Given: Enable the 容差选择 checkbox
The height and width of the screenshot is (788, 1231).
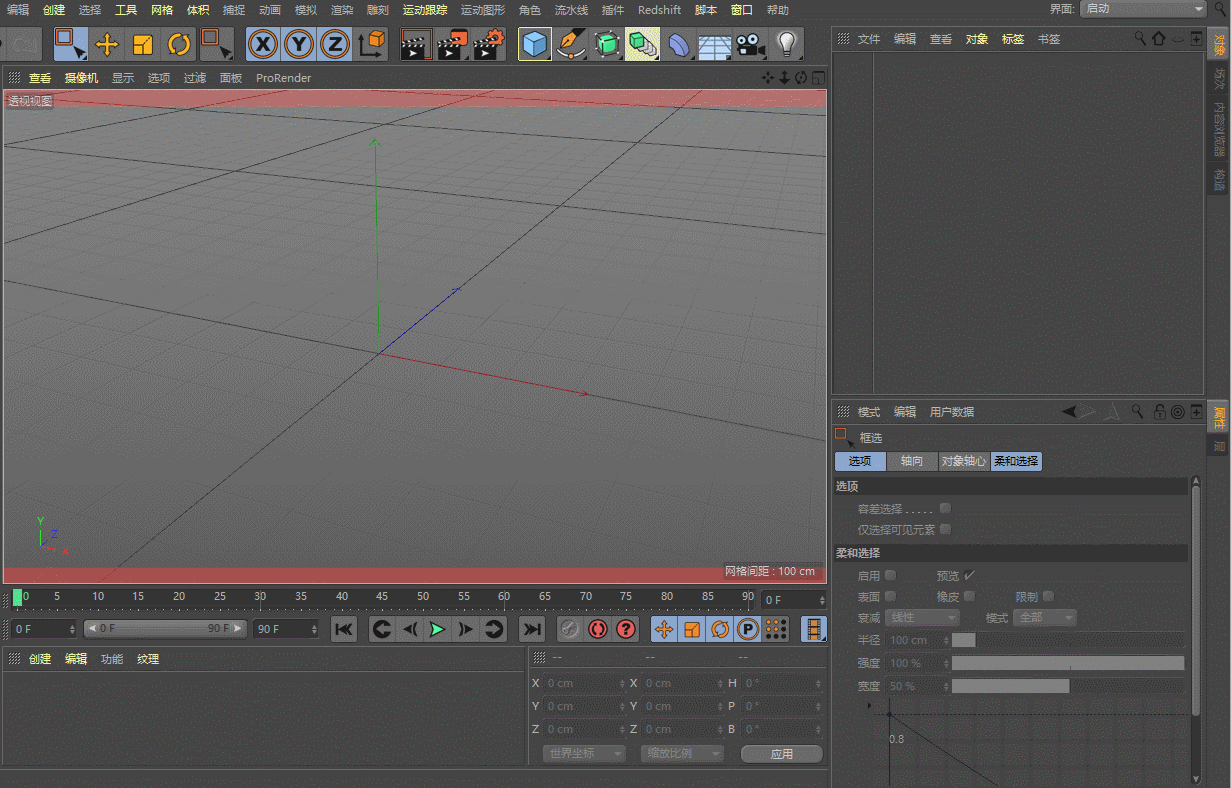Looking at the screenshot, I should pyautogui.click(x=945, y=508).
